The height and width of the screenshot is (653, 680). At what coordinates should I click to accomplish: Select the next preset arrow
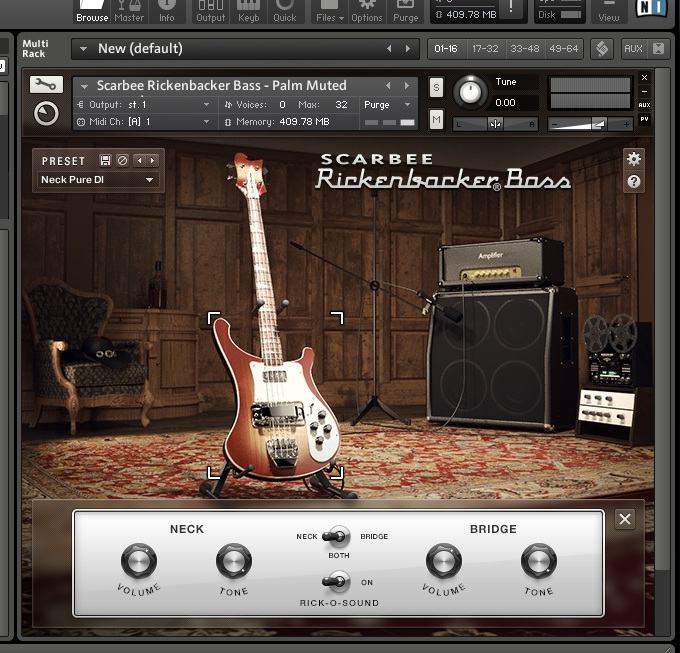[152, 161]
